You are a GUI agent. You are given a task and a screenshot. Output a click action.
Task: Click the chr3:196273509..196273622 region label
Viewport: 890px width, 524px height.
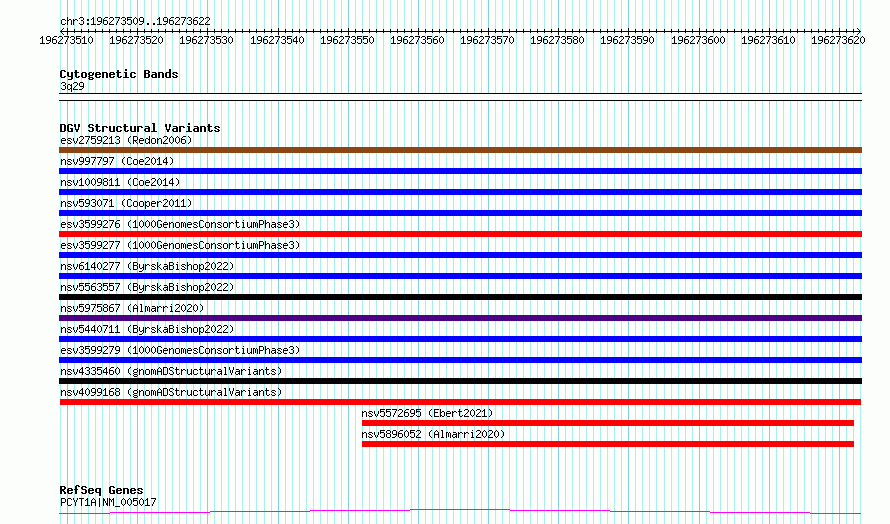pyautogui.click(x=135, y=21)
